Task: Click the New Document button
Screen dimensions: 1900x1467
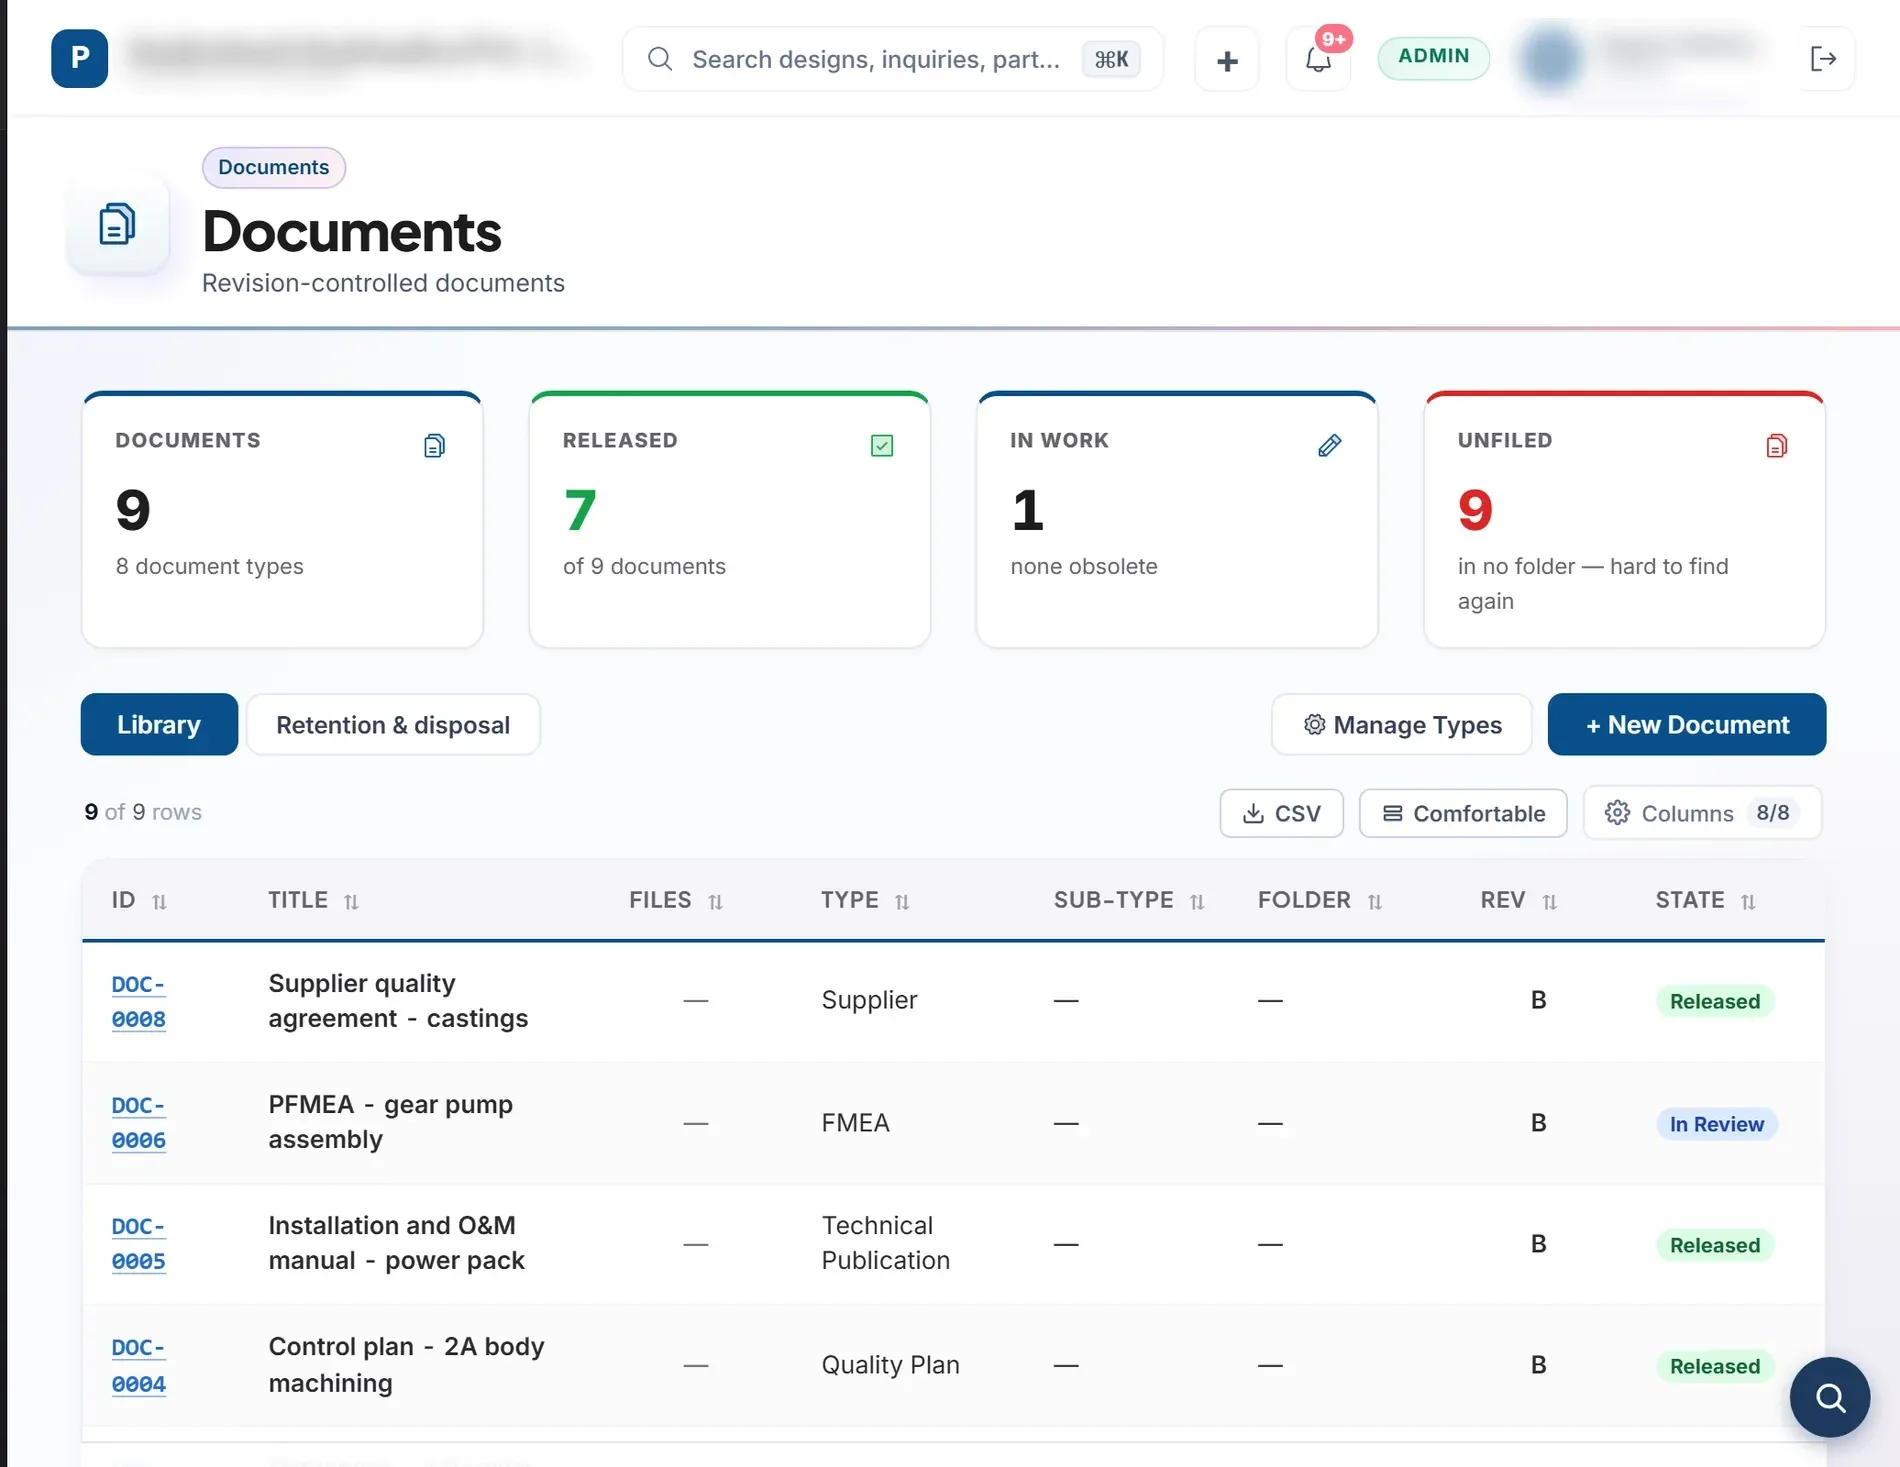Action: (1687, 724)
